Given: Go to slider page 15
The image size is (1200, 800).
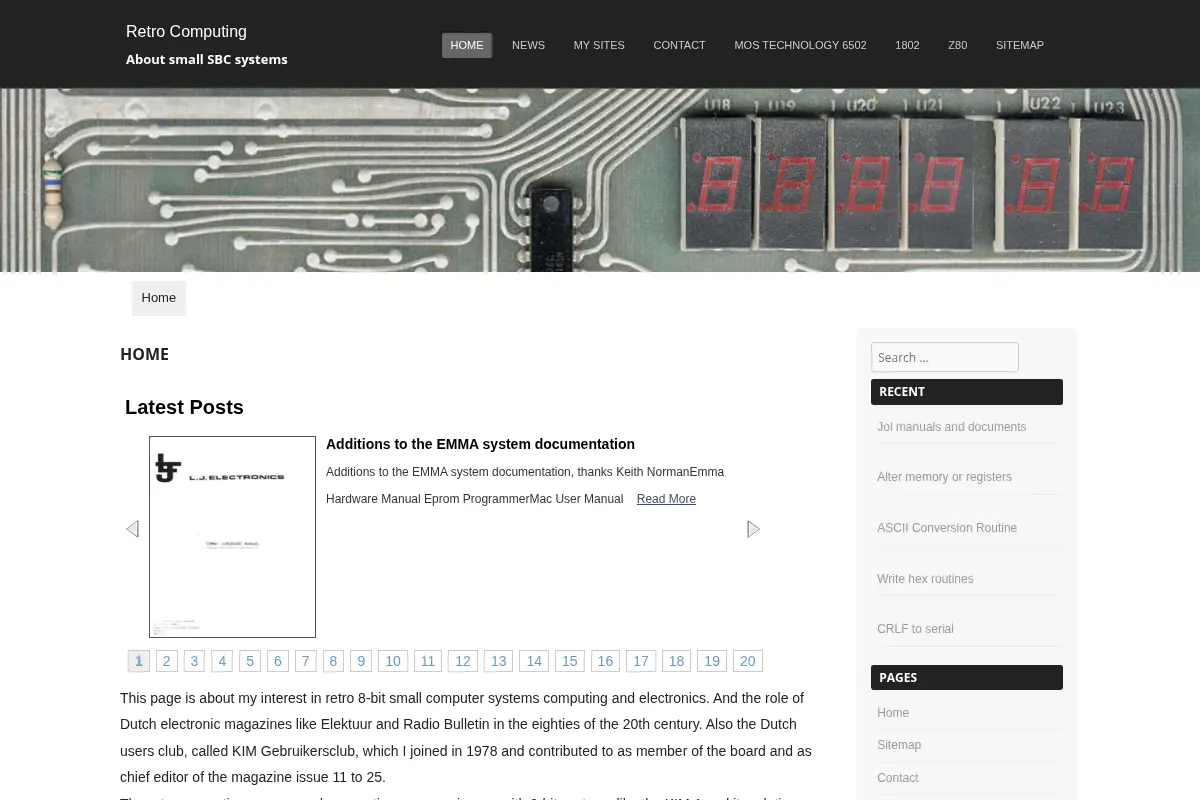Looking at the screenshot, I should [x=570, y=661].
